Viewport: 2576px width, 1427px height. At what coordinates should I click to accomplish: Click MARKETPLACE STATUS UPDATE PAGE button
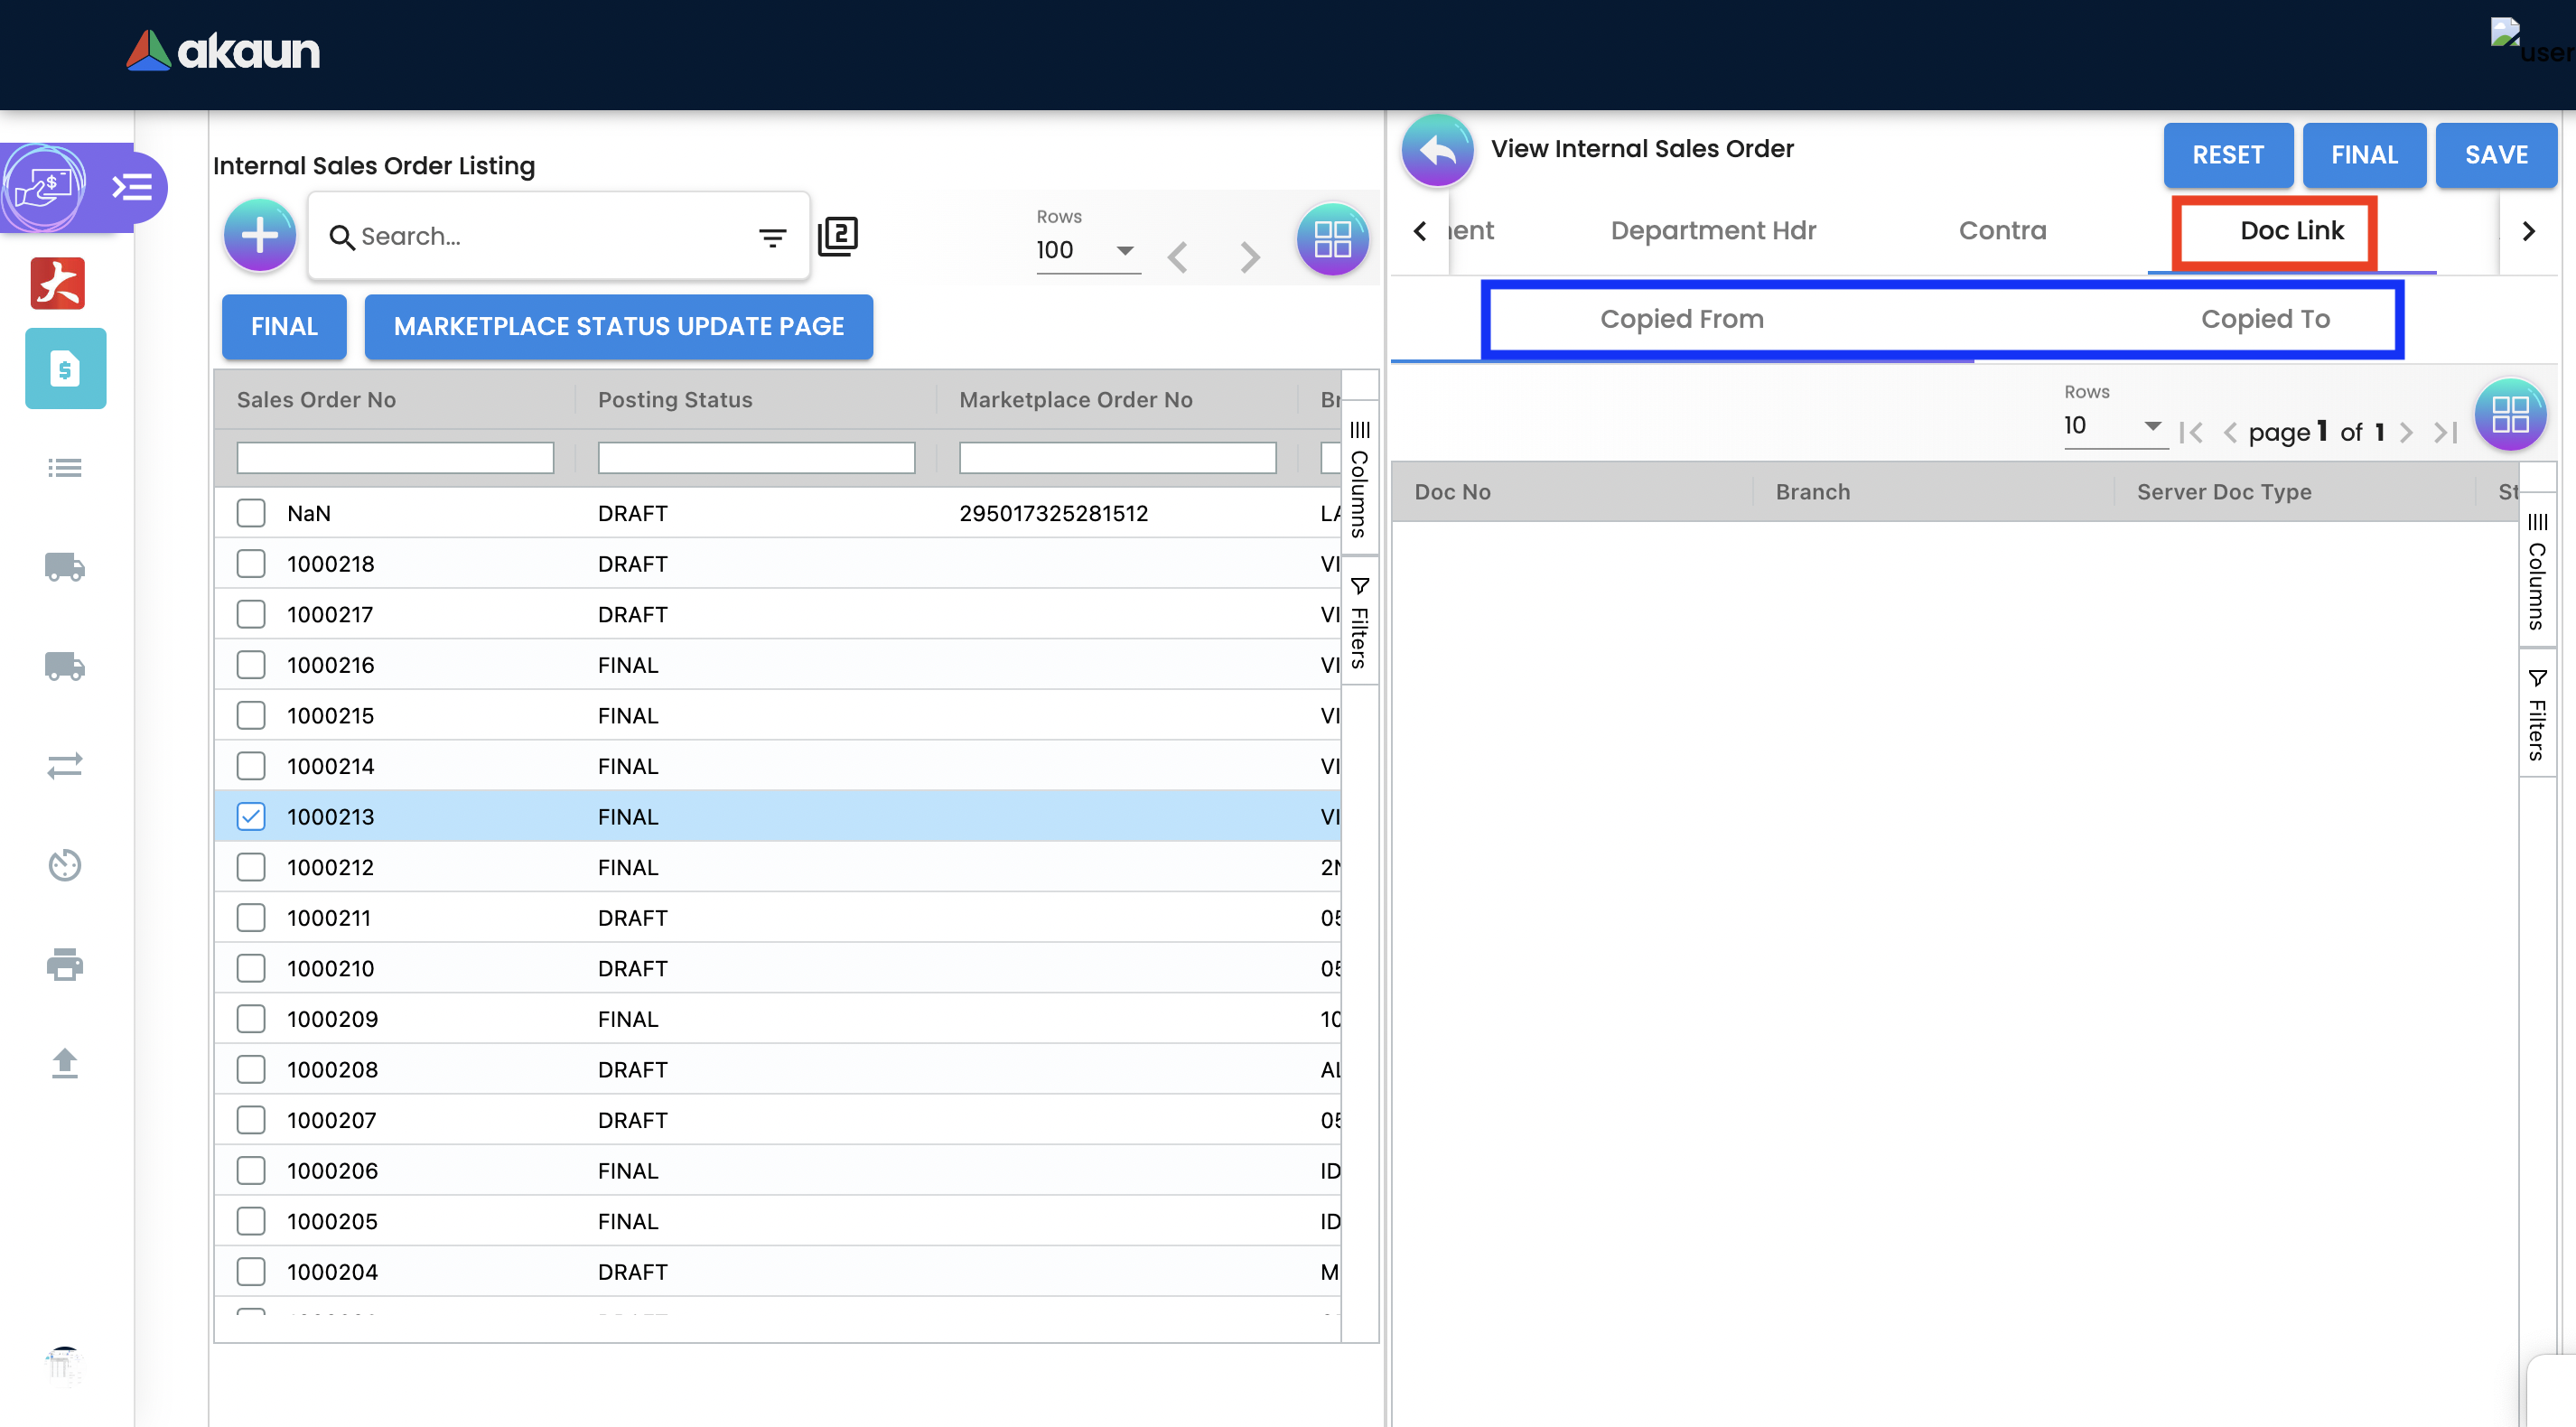point(618,326)
